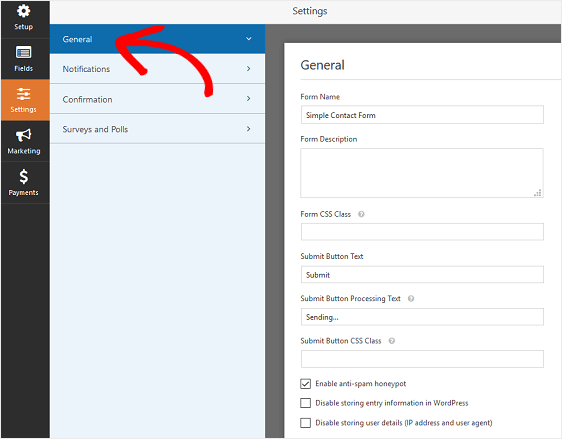Check Disable storing entry information in WordPress
Screen dimensions: 562x439
pyautogui.click(x=305, y=403)
